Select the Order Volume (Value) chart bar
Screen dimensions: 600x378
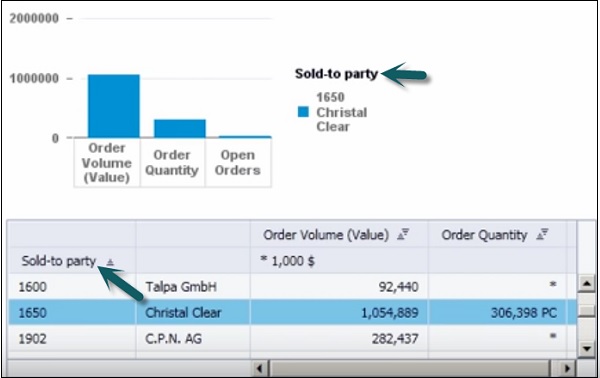114,106
